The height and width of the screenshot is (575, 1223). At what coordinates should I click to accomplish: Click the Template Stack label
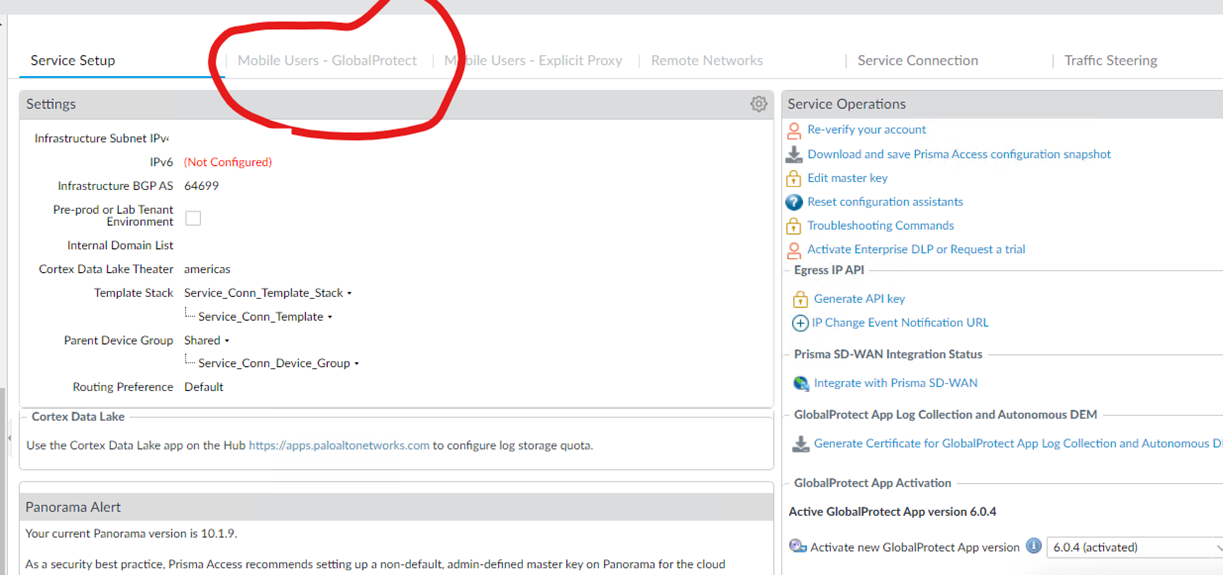pos(134,294)
